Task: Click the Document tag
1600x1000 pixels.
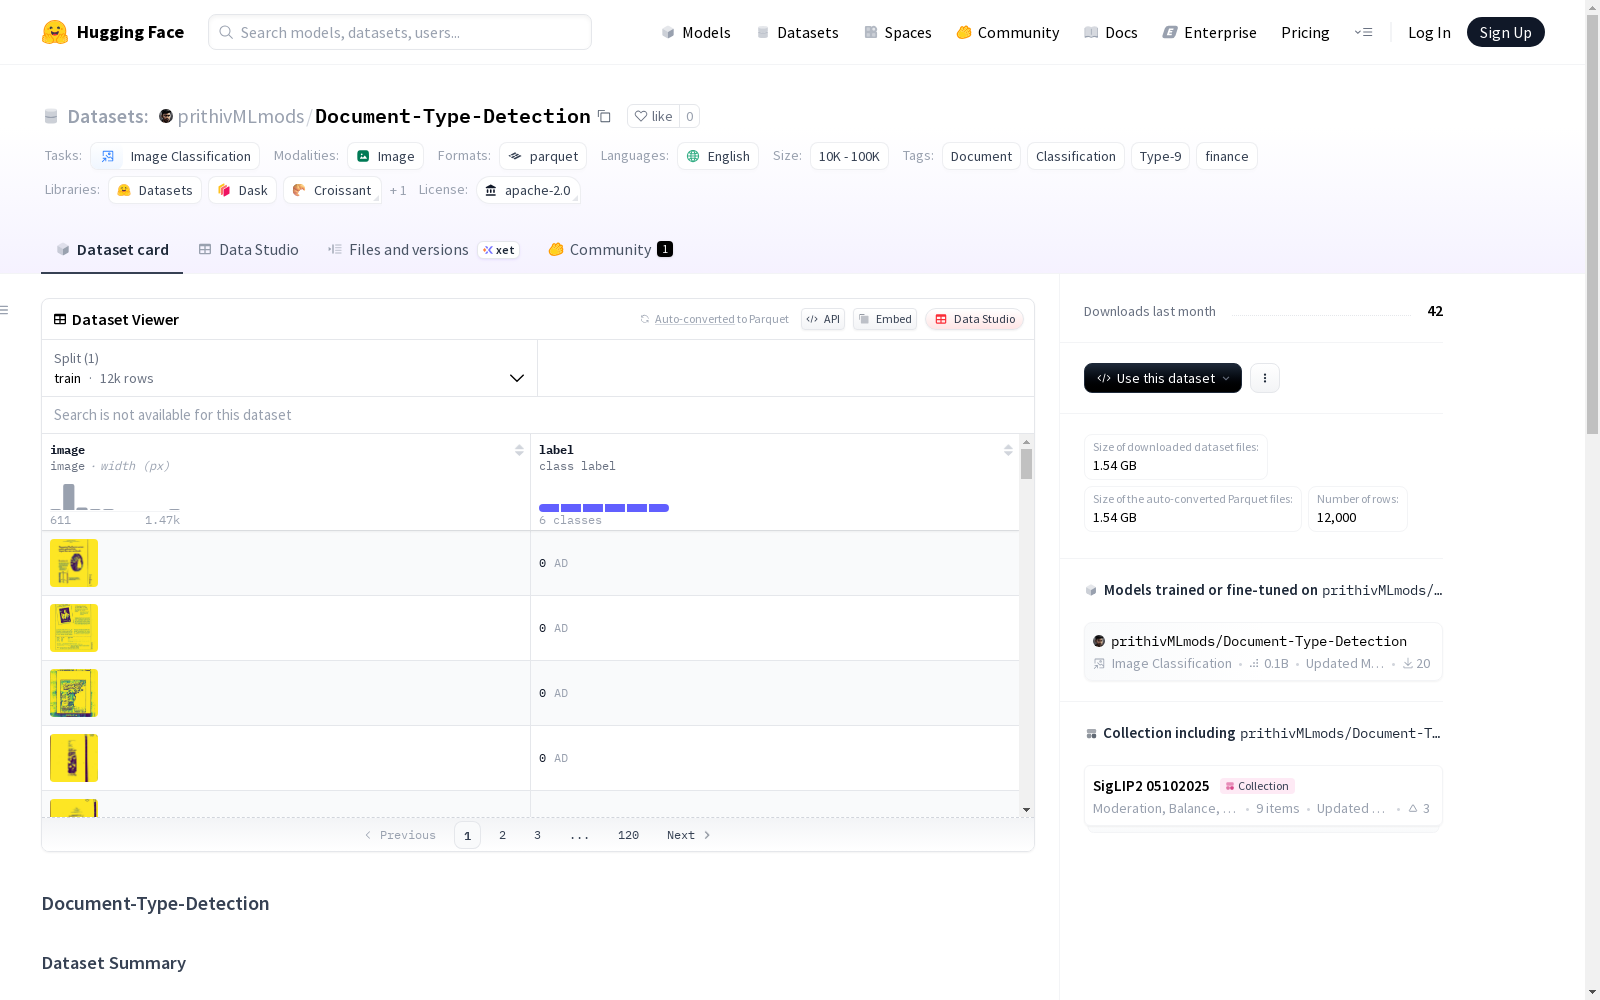Action: 981,156
